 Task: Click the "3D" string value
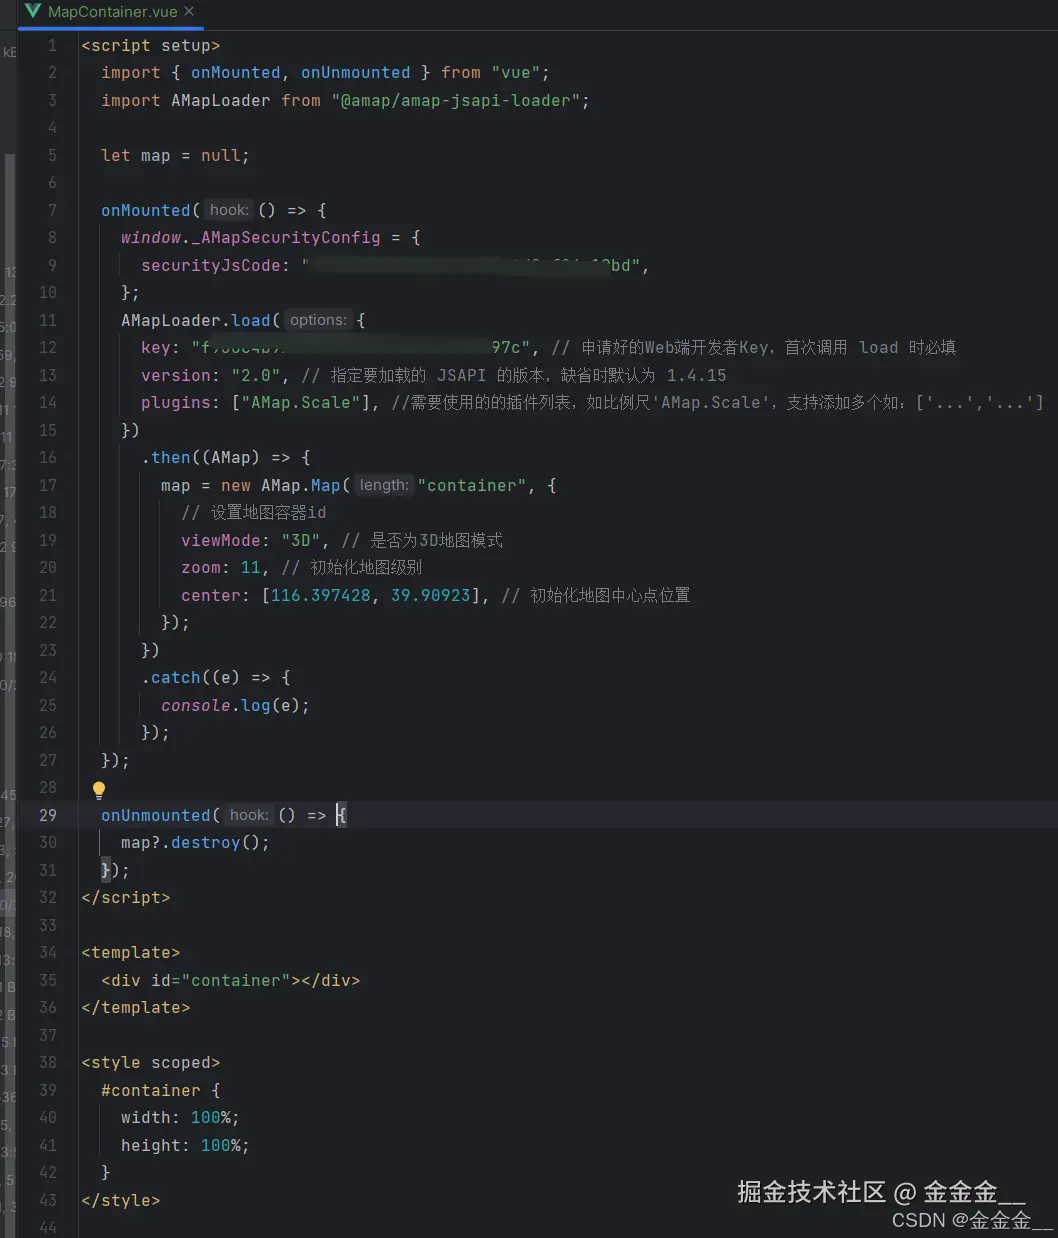point(301,540)
